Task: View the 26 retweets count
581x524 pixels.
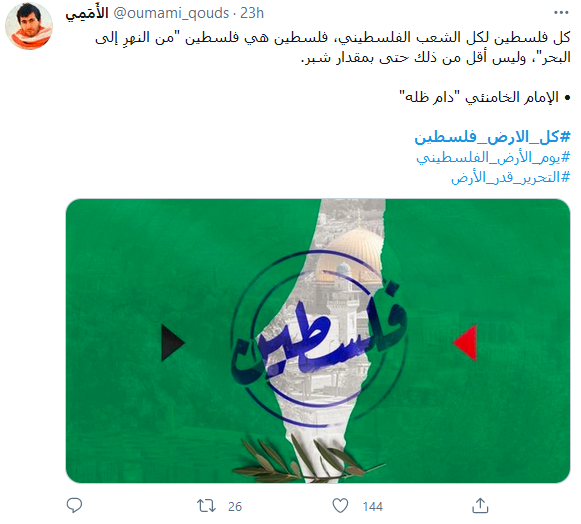Action: click(235, 507)
